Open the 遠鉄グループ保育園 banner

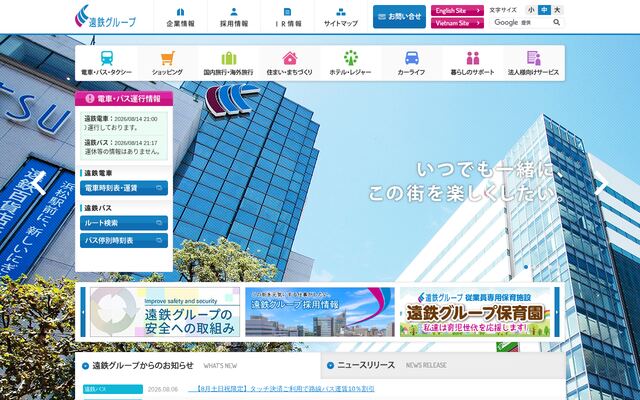pyautogui.click(x=475, y=312)
